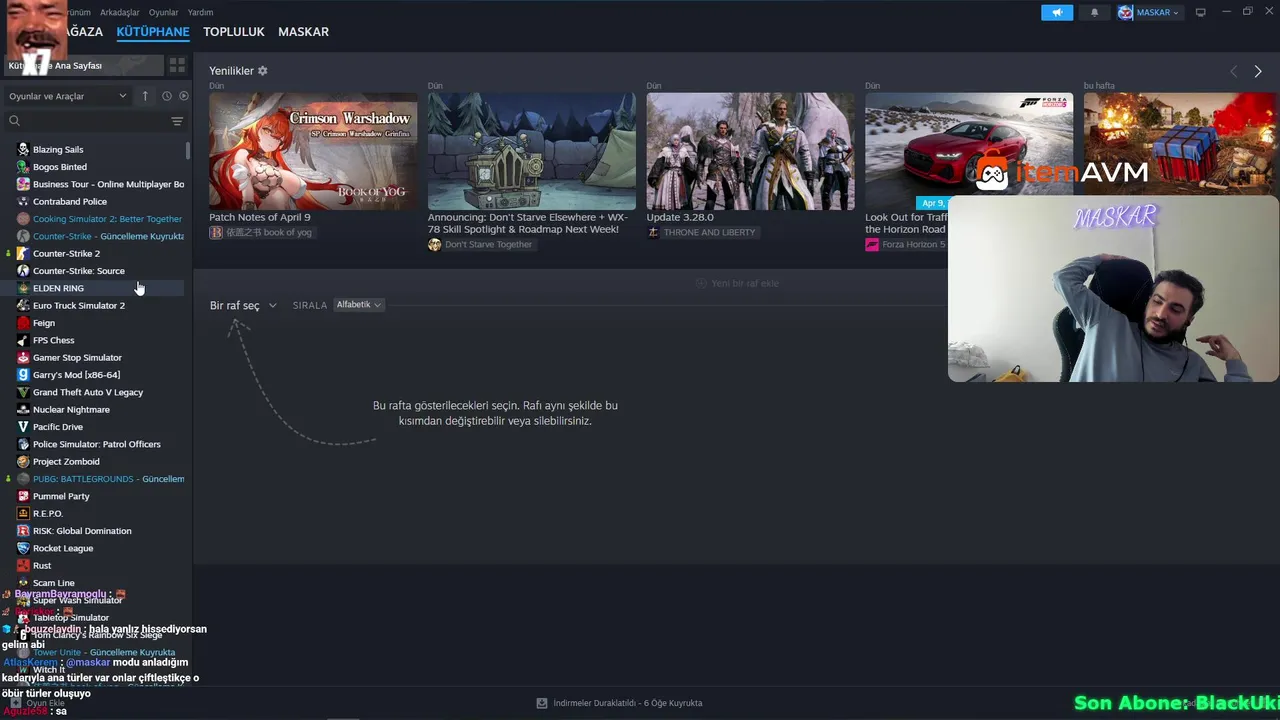Open the Alfabetik sort dropdown
The height and width of the screenshot is (720, 1280).
pyautogui.click(x=358, y=304)
